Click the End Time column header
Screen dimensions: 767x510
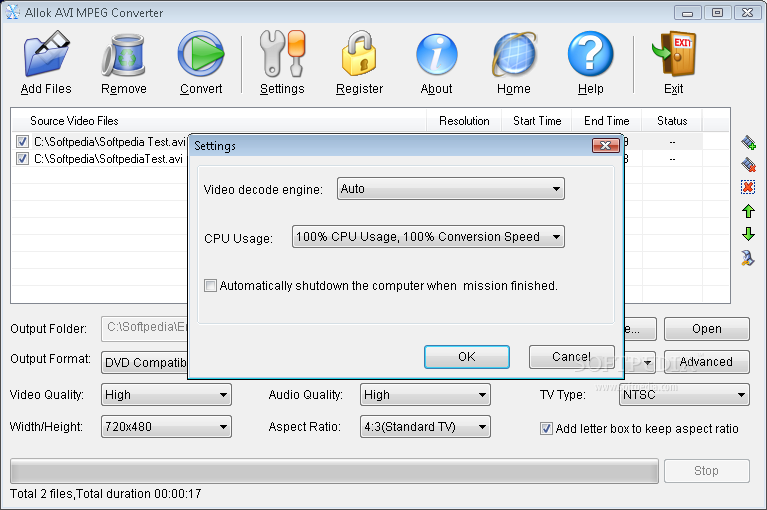[607, 121]
